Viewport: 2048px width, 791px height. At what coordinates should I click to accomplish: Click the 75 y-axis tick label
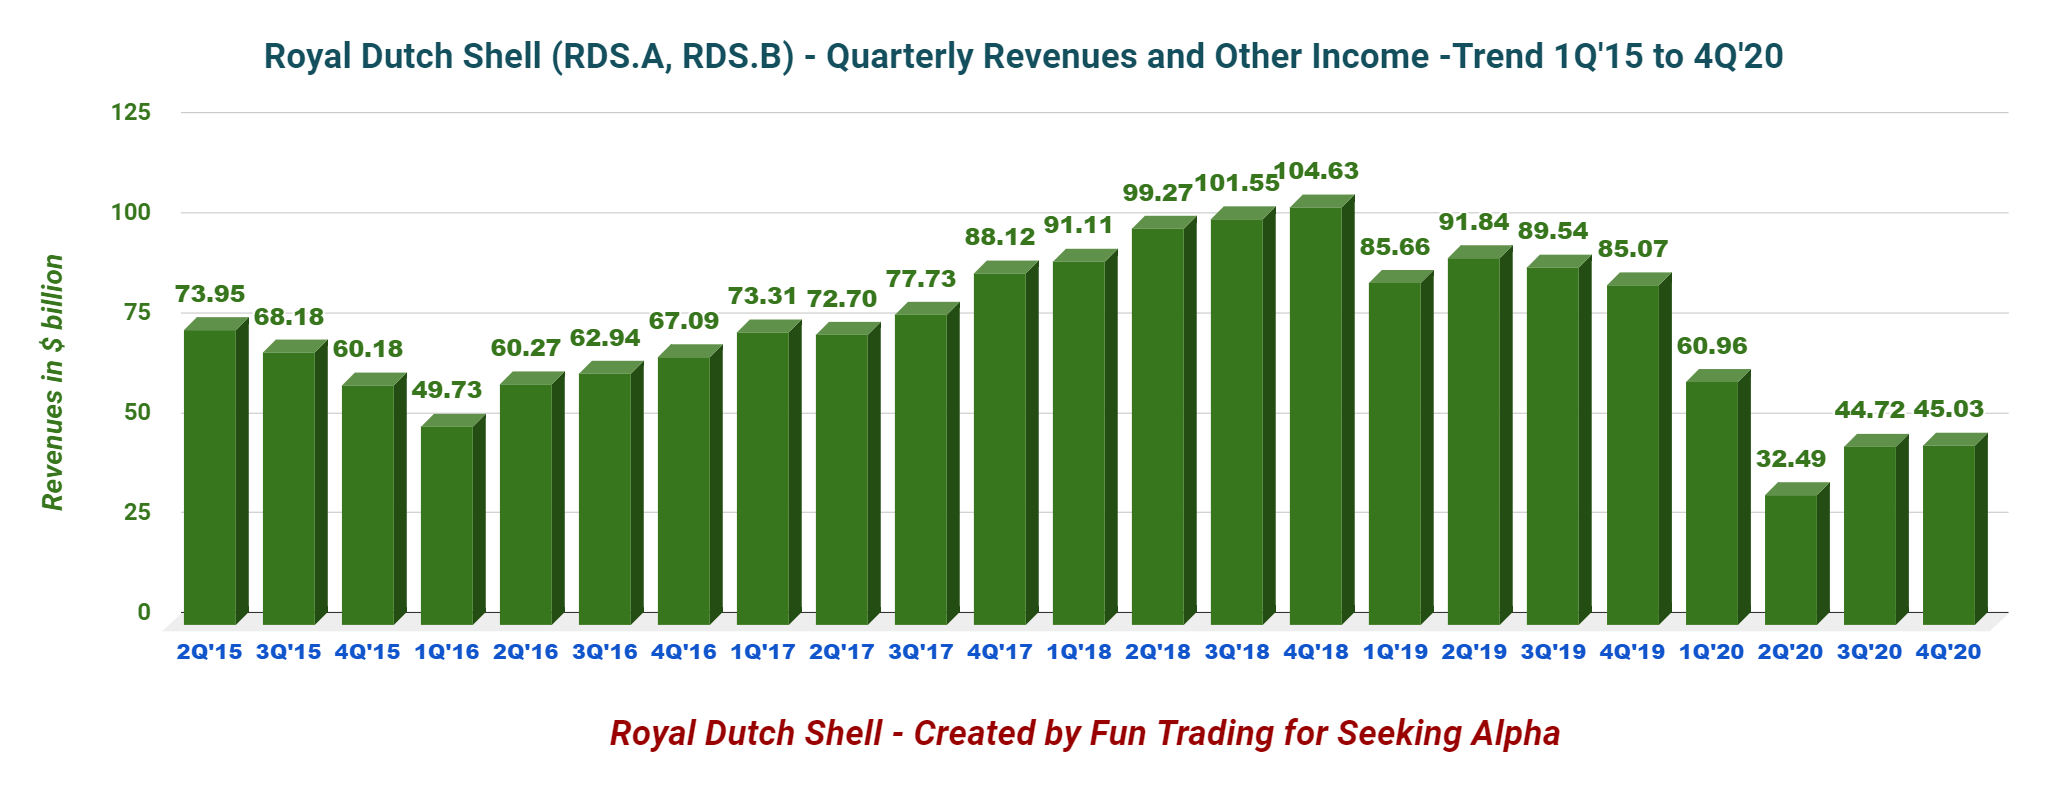pyautogui.click(x=137, y=312)
